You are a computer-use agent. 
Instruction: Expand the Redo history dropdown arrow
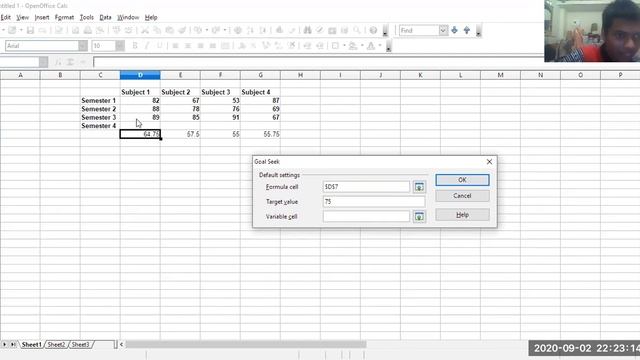[x=224, y=30]
